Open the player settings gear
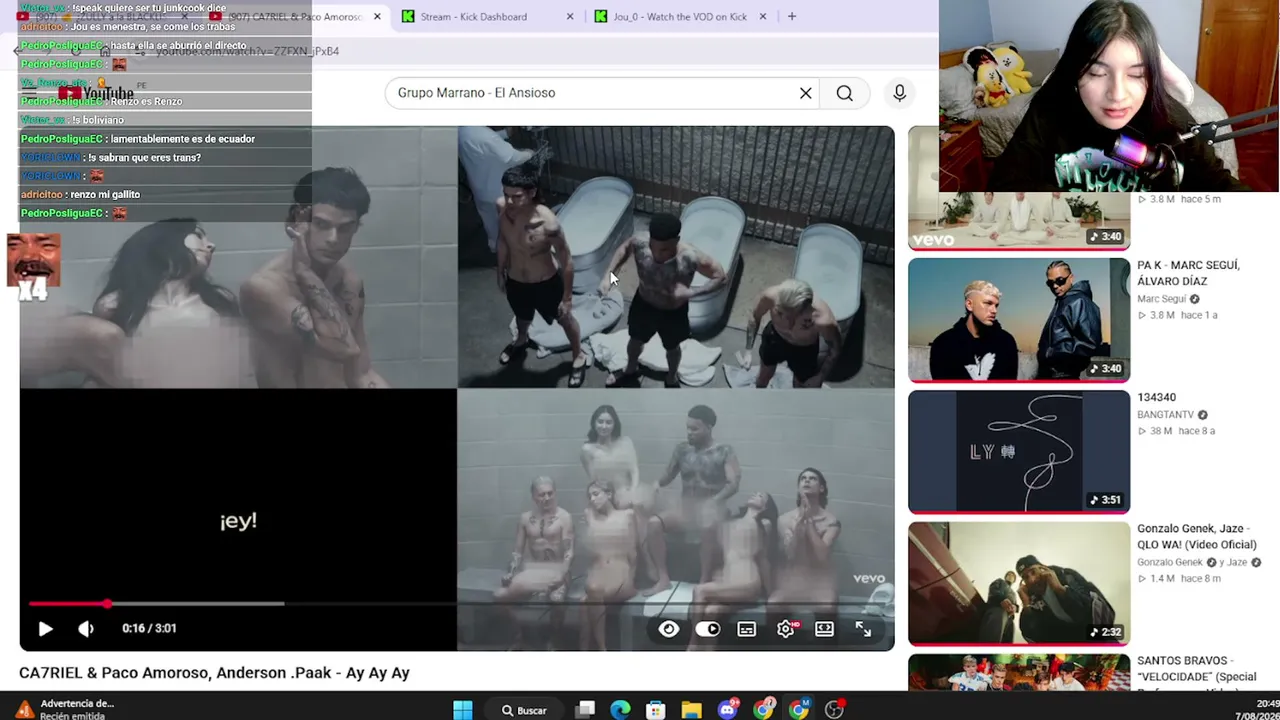 [x=786, y=629]
